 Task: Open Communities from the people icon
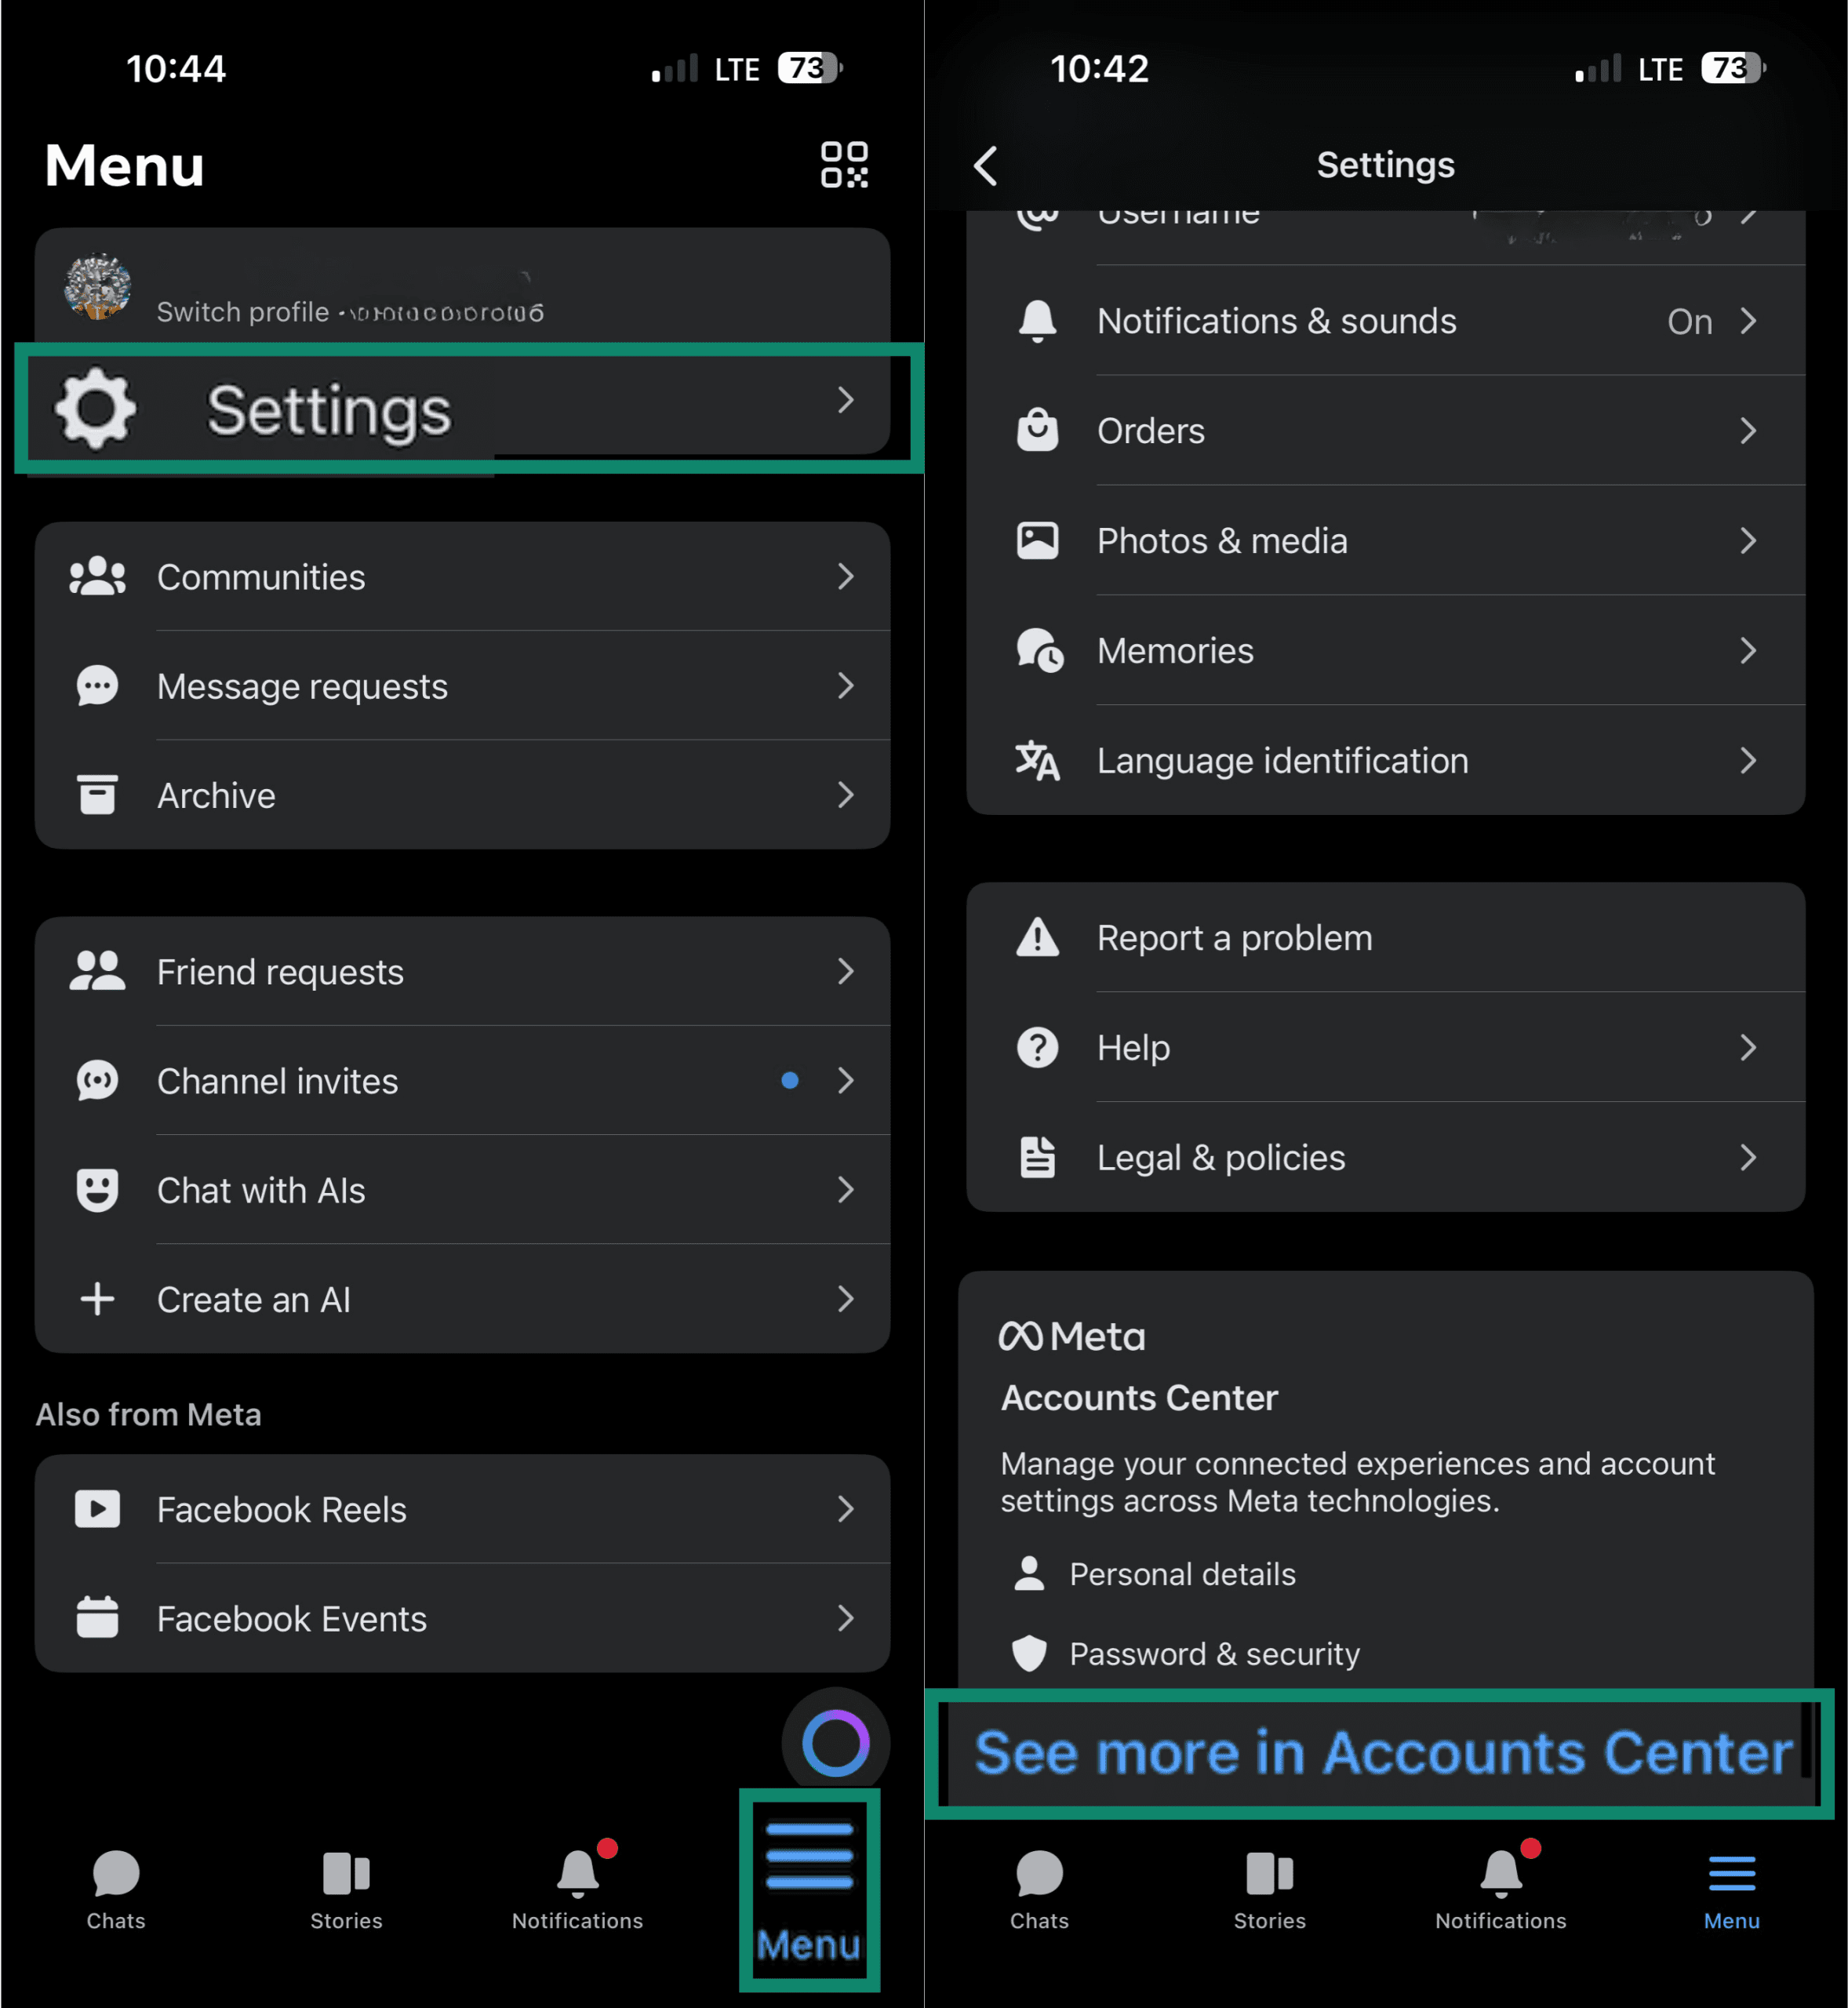tap(97, 576)
